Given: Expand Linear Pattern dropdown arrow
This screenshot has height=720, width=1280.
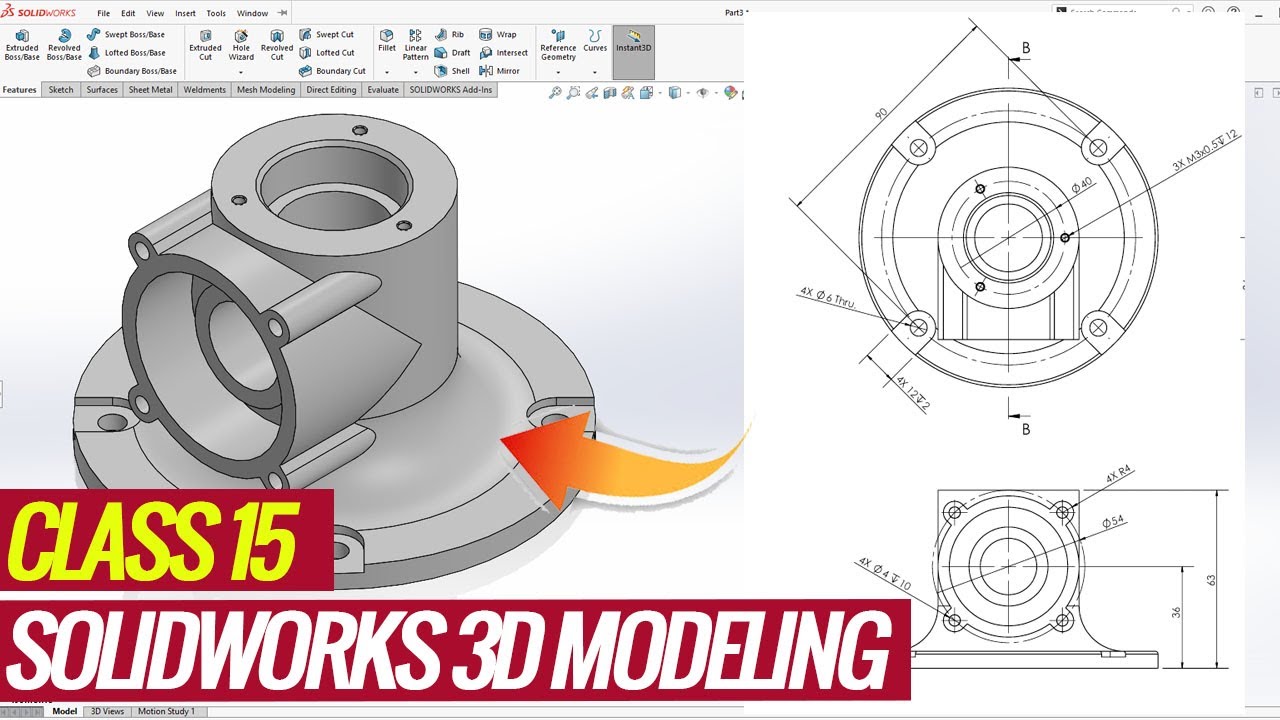Looking at the screenshot, I should (x=415, y=72).
